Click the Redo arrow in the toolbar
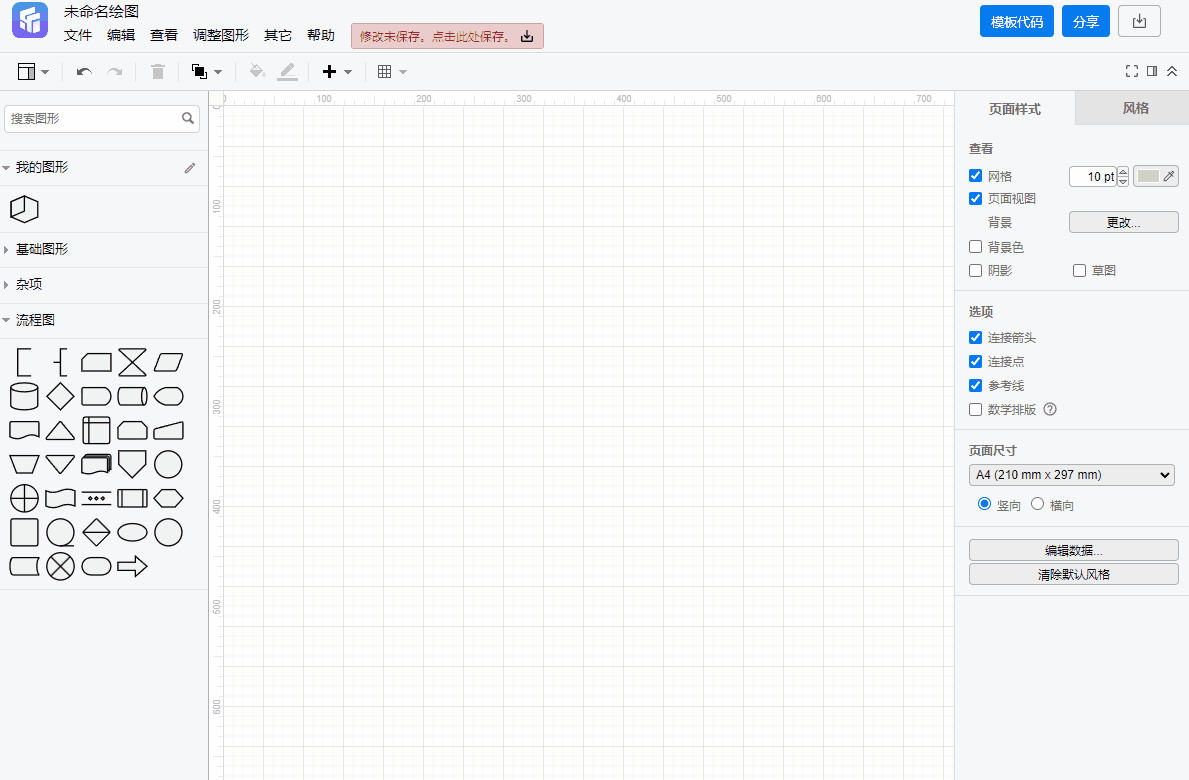This screenshot has width=1189, height=780. click(x=115, y=72)
